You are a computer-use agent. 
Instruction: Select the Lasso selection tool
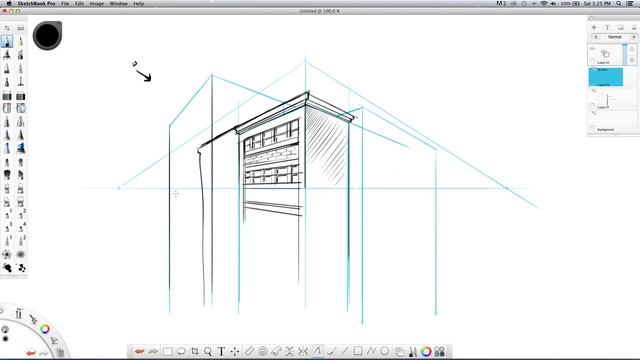[181, 351]
